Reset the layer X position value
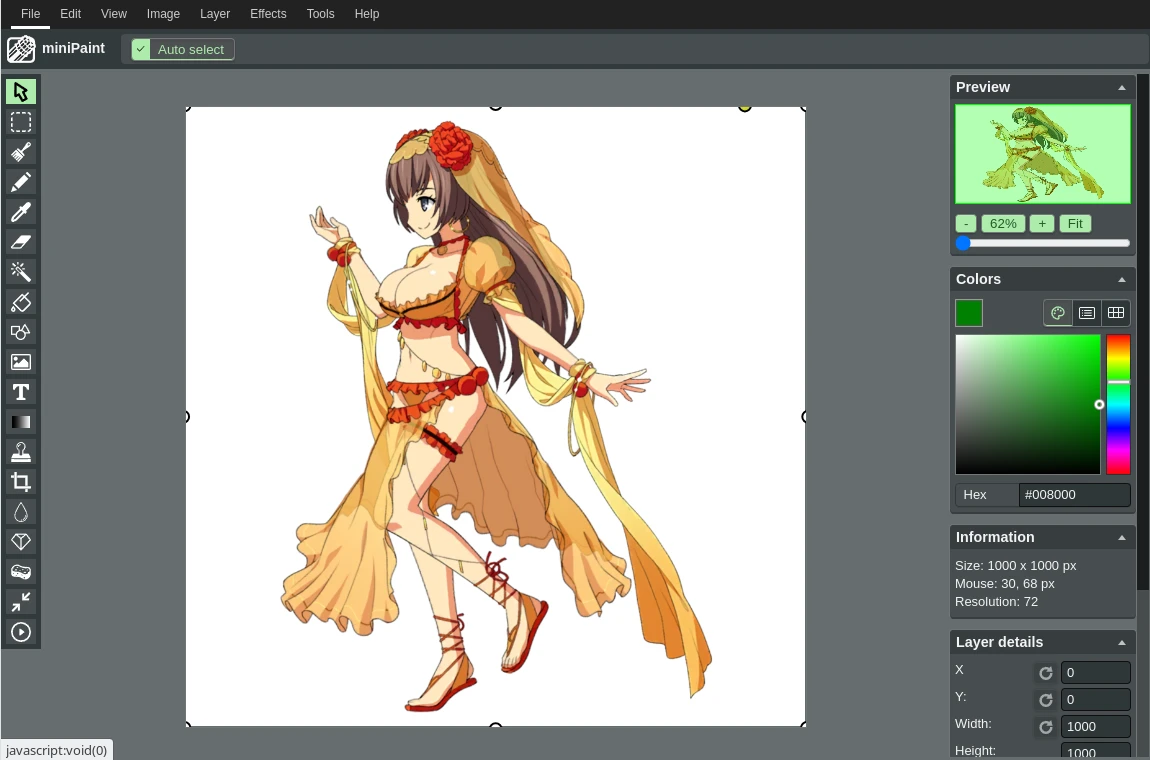Image resolution: width=1150 pixels, height=760 pixels. [1046, 673]
